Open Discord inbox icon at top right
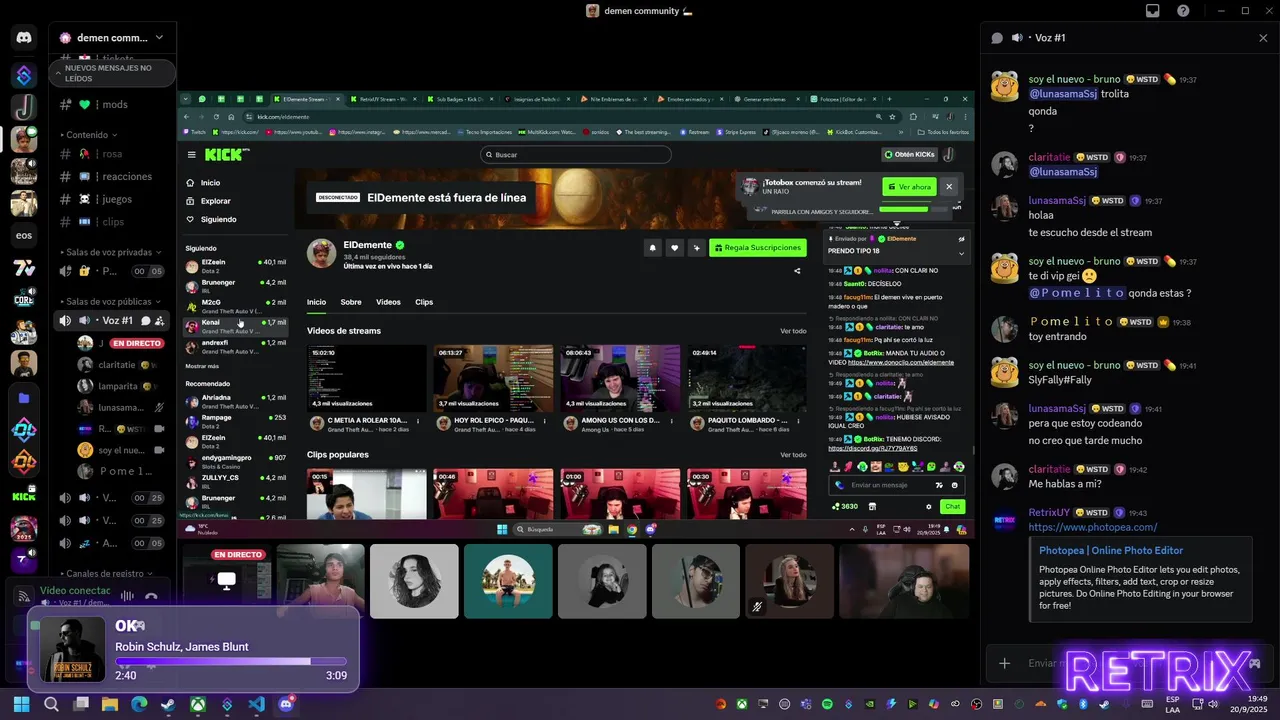The image size is (1280, 720). 1153,11
